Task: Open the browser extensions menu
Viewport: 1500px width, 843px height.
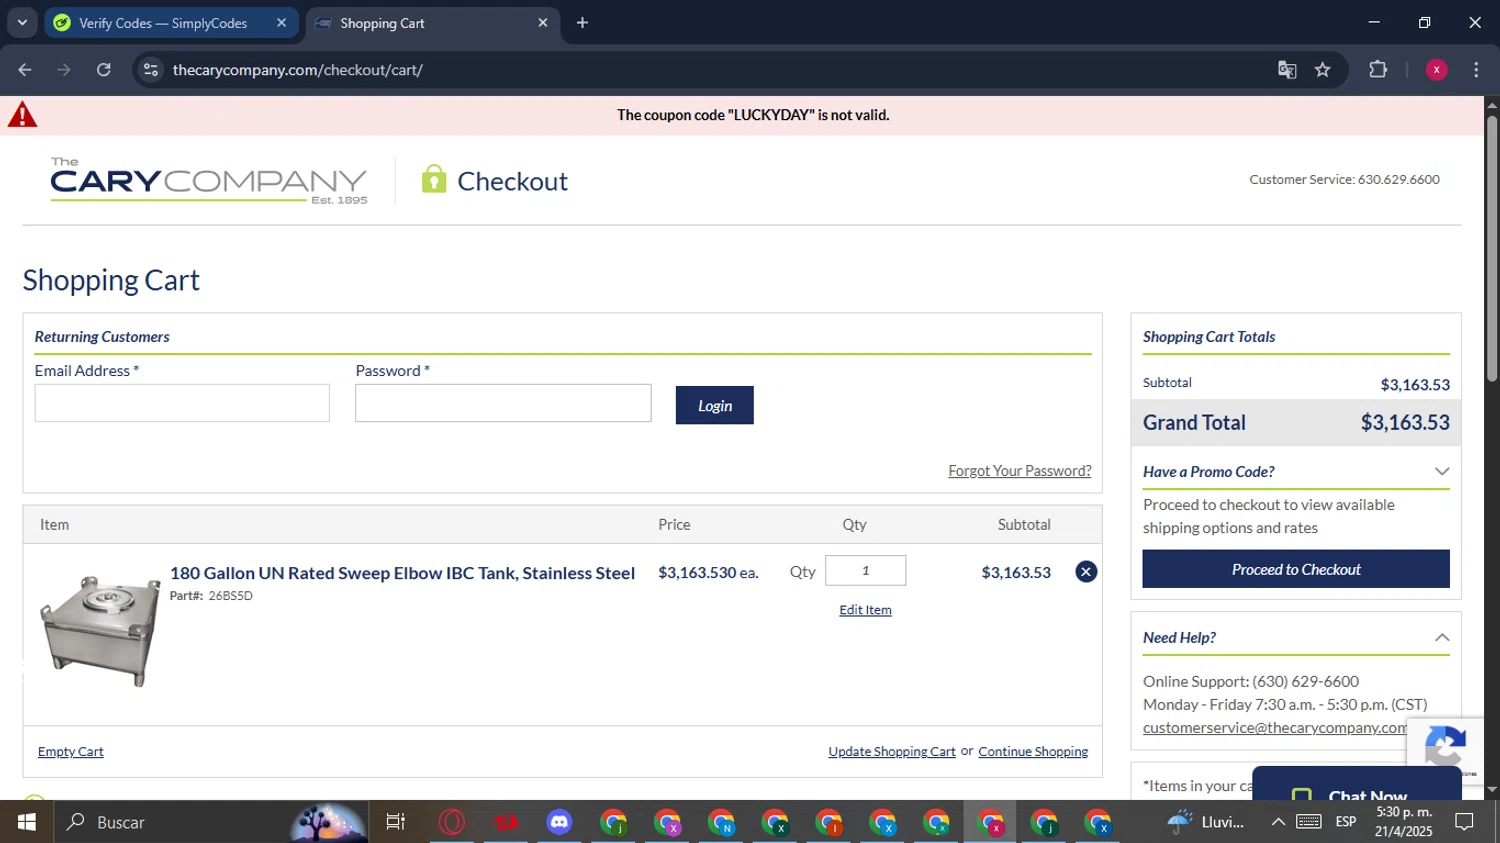Action: (x=1378, y=70)
